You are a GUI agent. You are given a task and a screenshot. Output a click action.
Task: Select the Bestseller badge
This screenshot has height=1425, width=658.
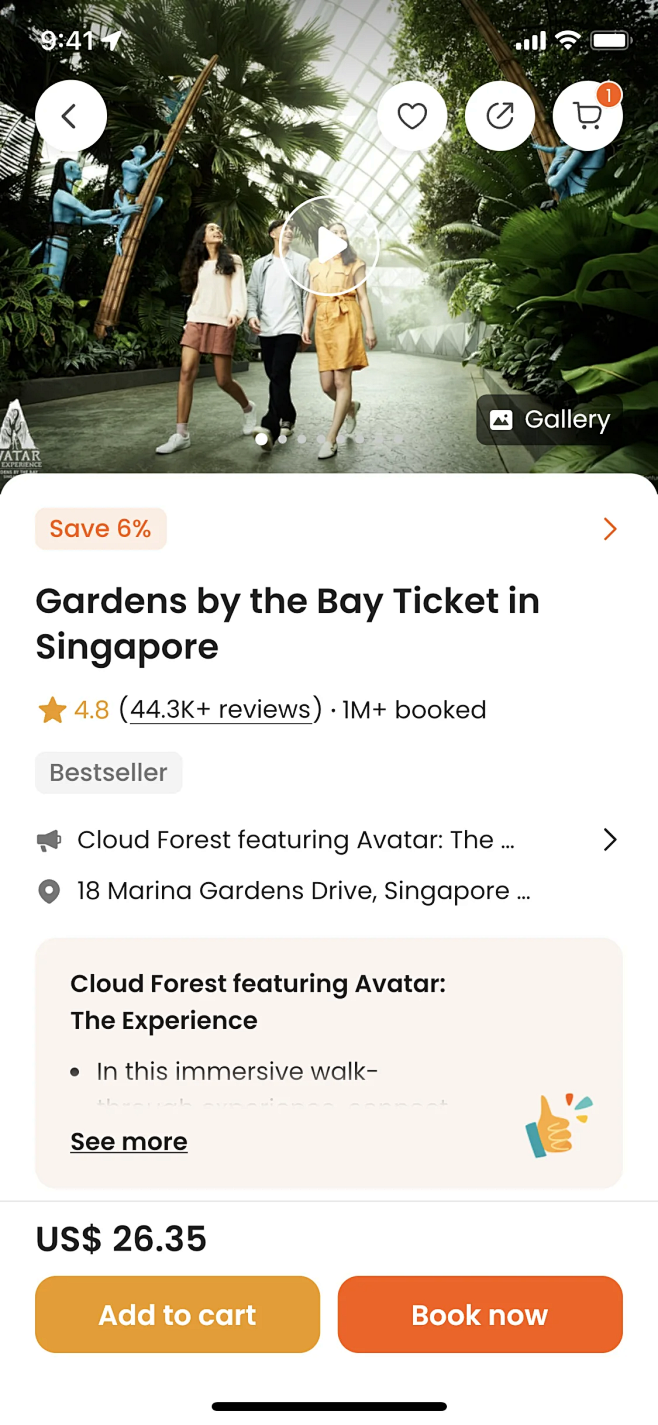tap(108, 773)
